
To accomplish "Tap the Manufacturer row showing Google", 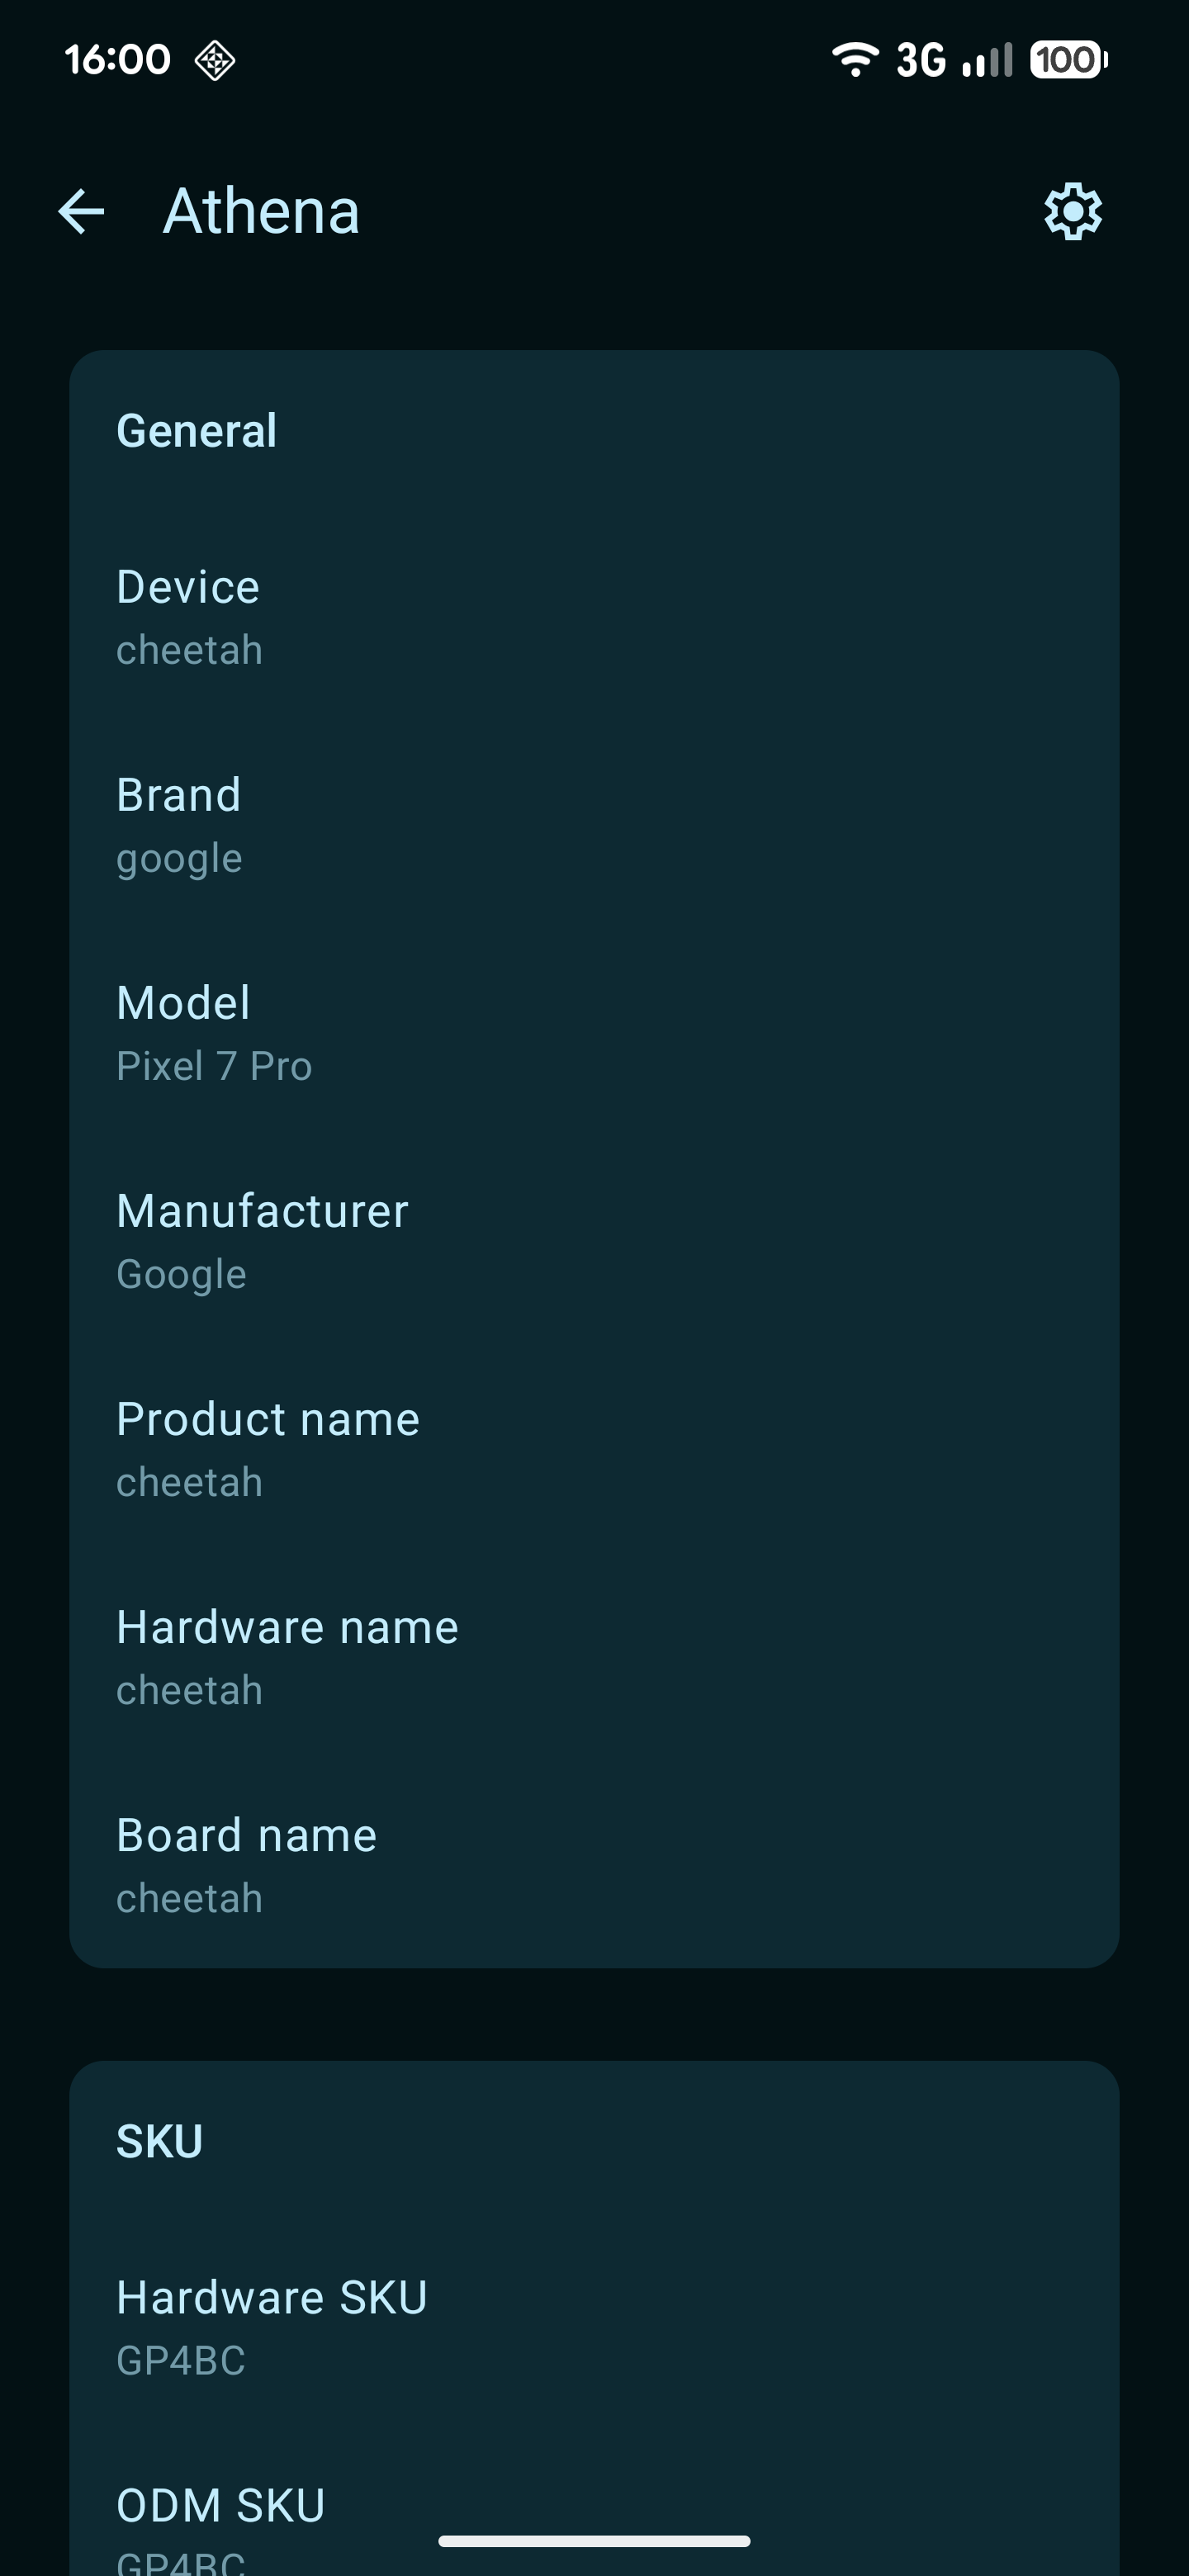I will tap(594, 1241).
